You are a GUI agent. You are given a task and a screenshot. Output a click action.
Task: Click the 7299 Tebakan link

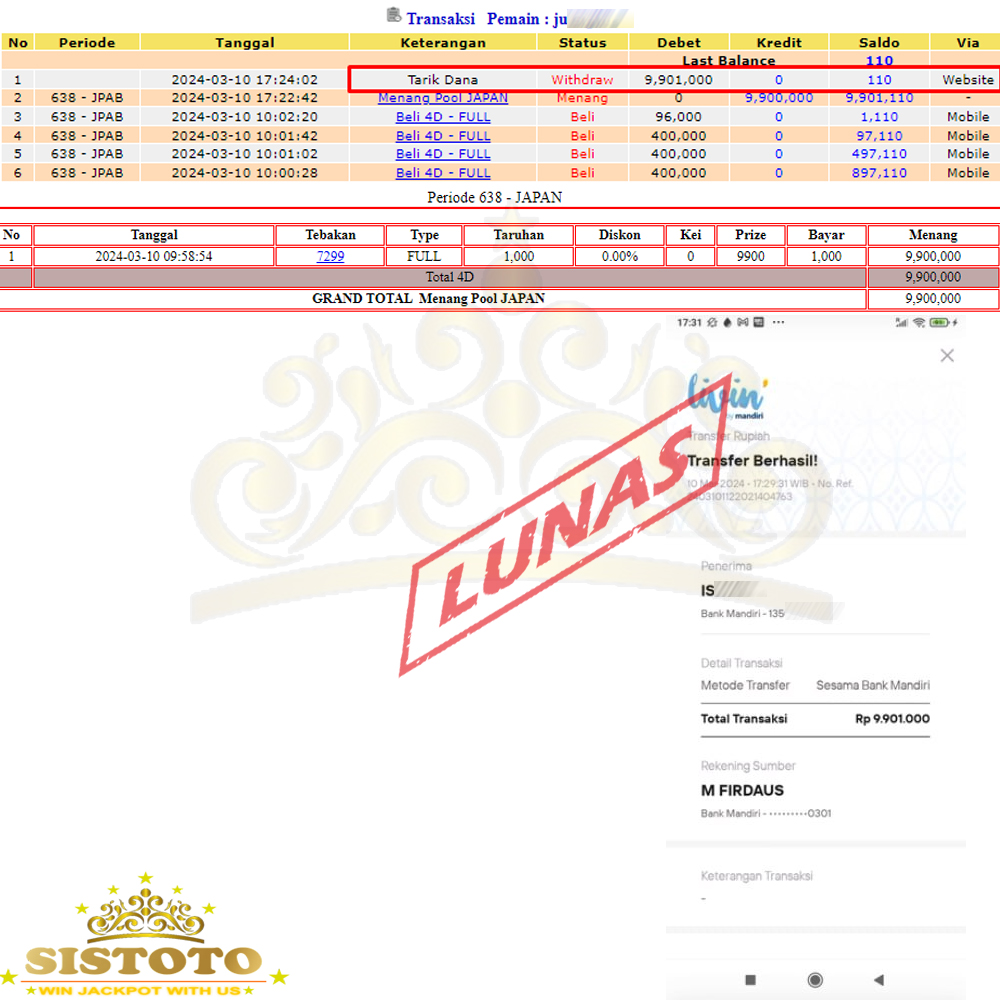point(330,257)
